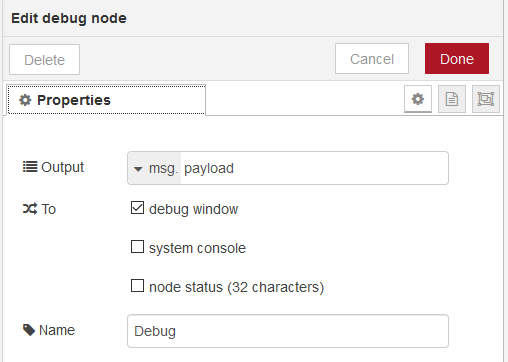This screenshot has height=362, width=508.
Task: Click the system console label
Action: [x=197, y=248]
